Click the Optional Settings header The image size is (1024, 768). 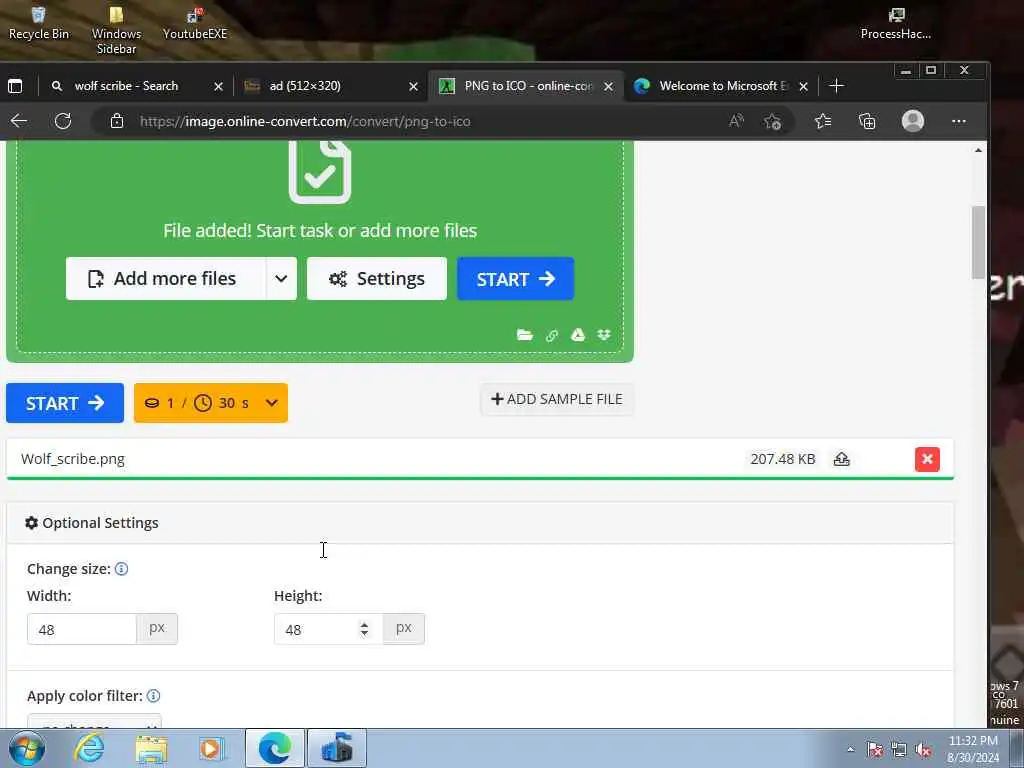[x=480, y=523]
